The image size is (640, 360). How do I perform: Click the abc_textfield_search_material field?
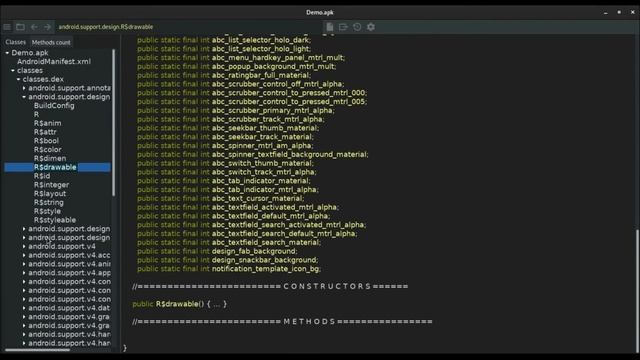coord(229,242)
